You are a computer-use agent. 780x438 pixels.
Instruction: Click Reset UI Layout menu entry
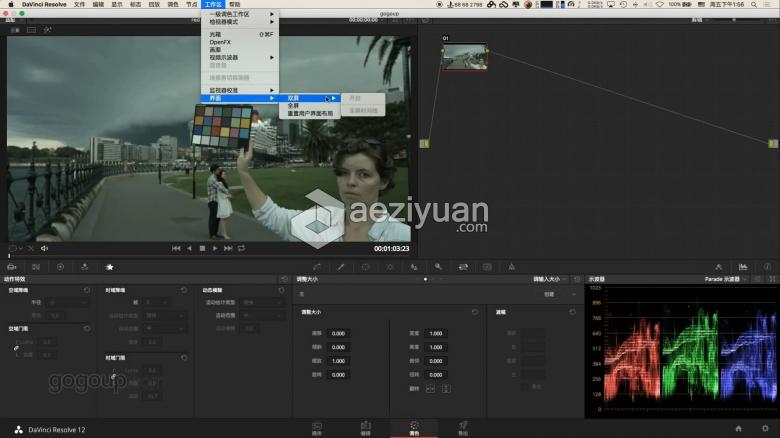(x=312, y=113)
